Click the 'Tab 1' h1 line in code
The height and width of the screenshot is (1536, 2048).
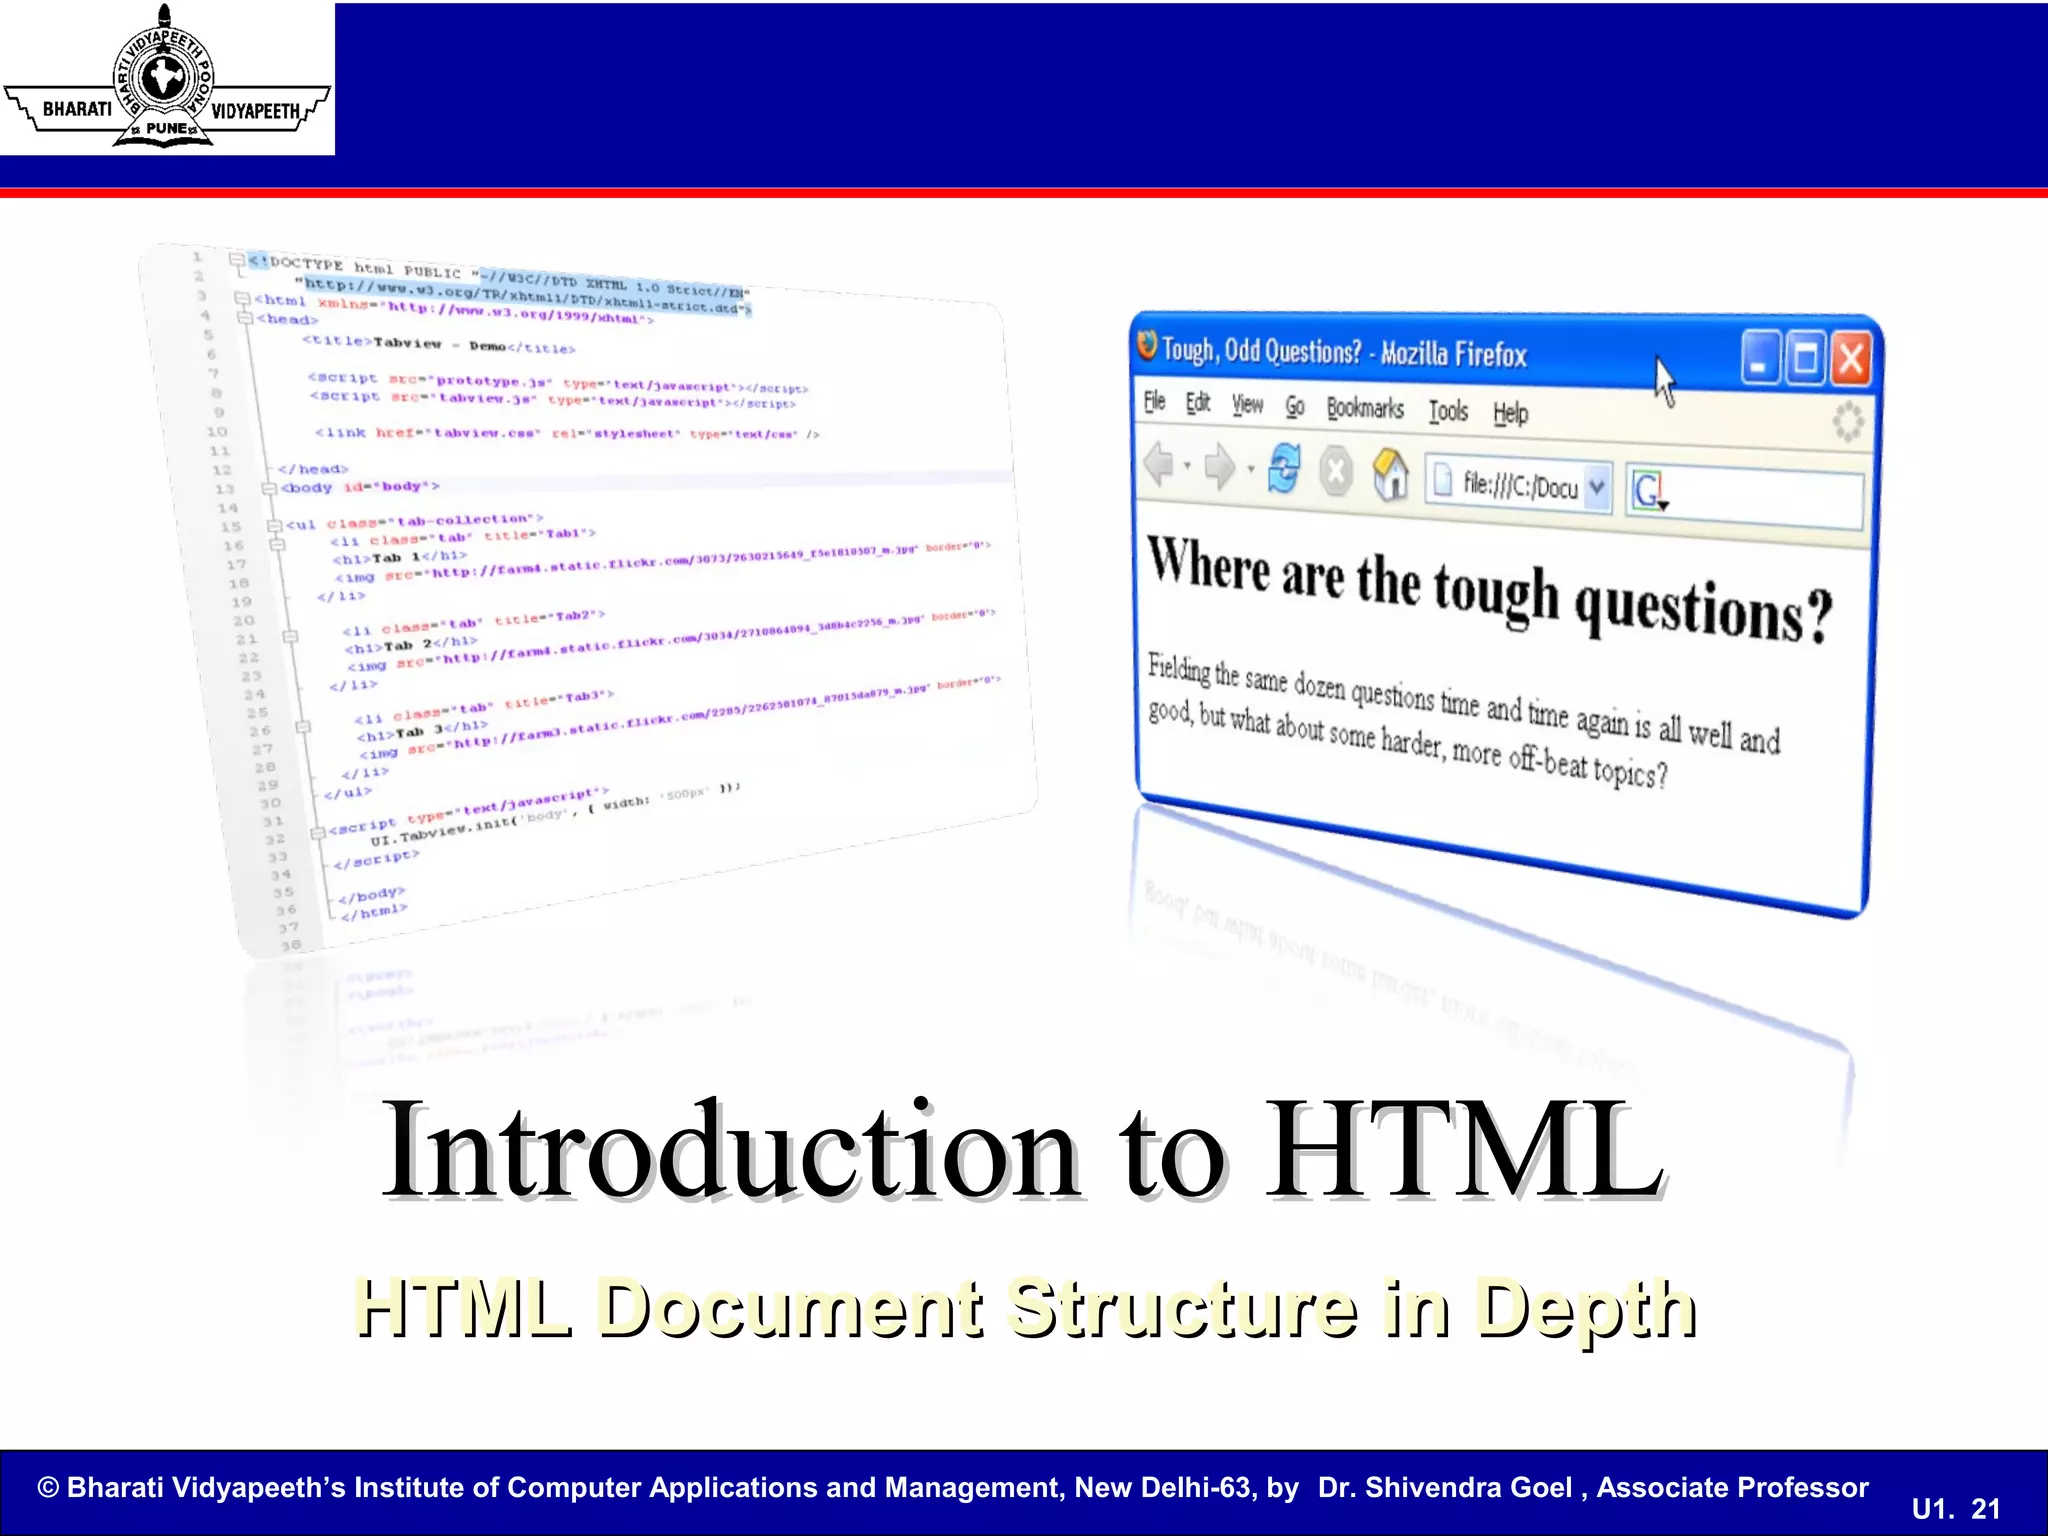400,556
